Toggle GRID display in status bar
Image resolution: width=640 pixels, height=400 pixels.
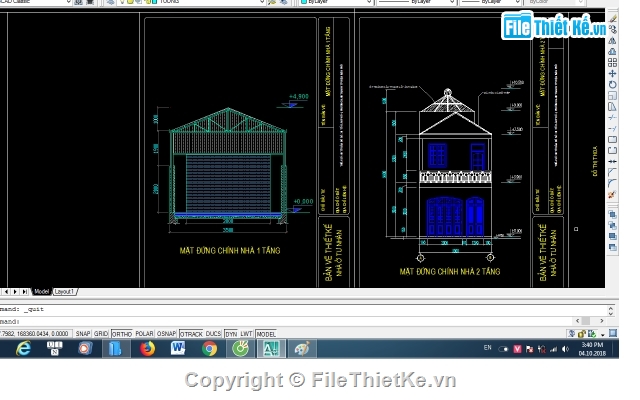click(101, 334)
